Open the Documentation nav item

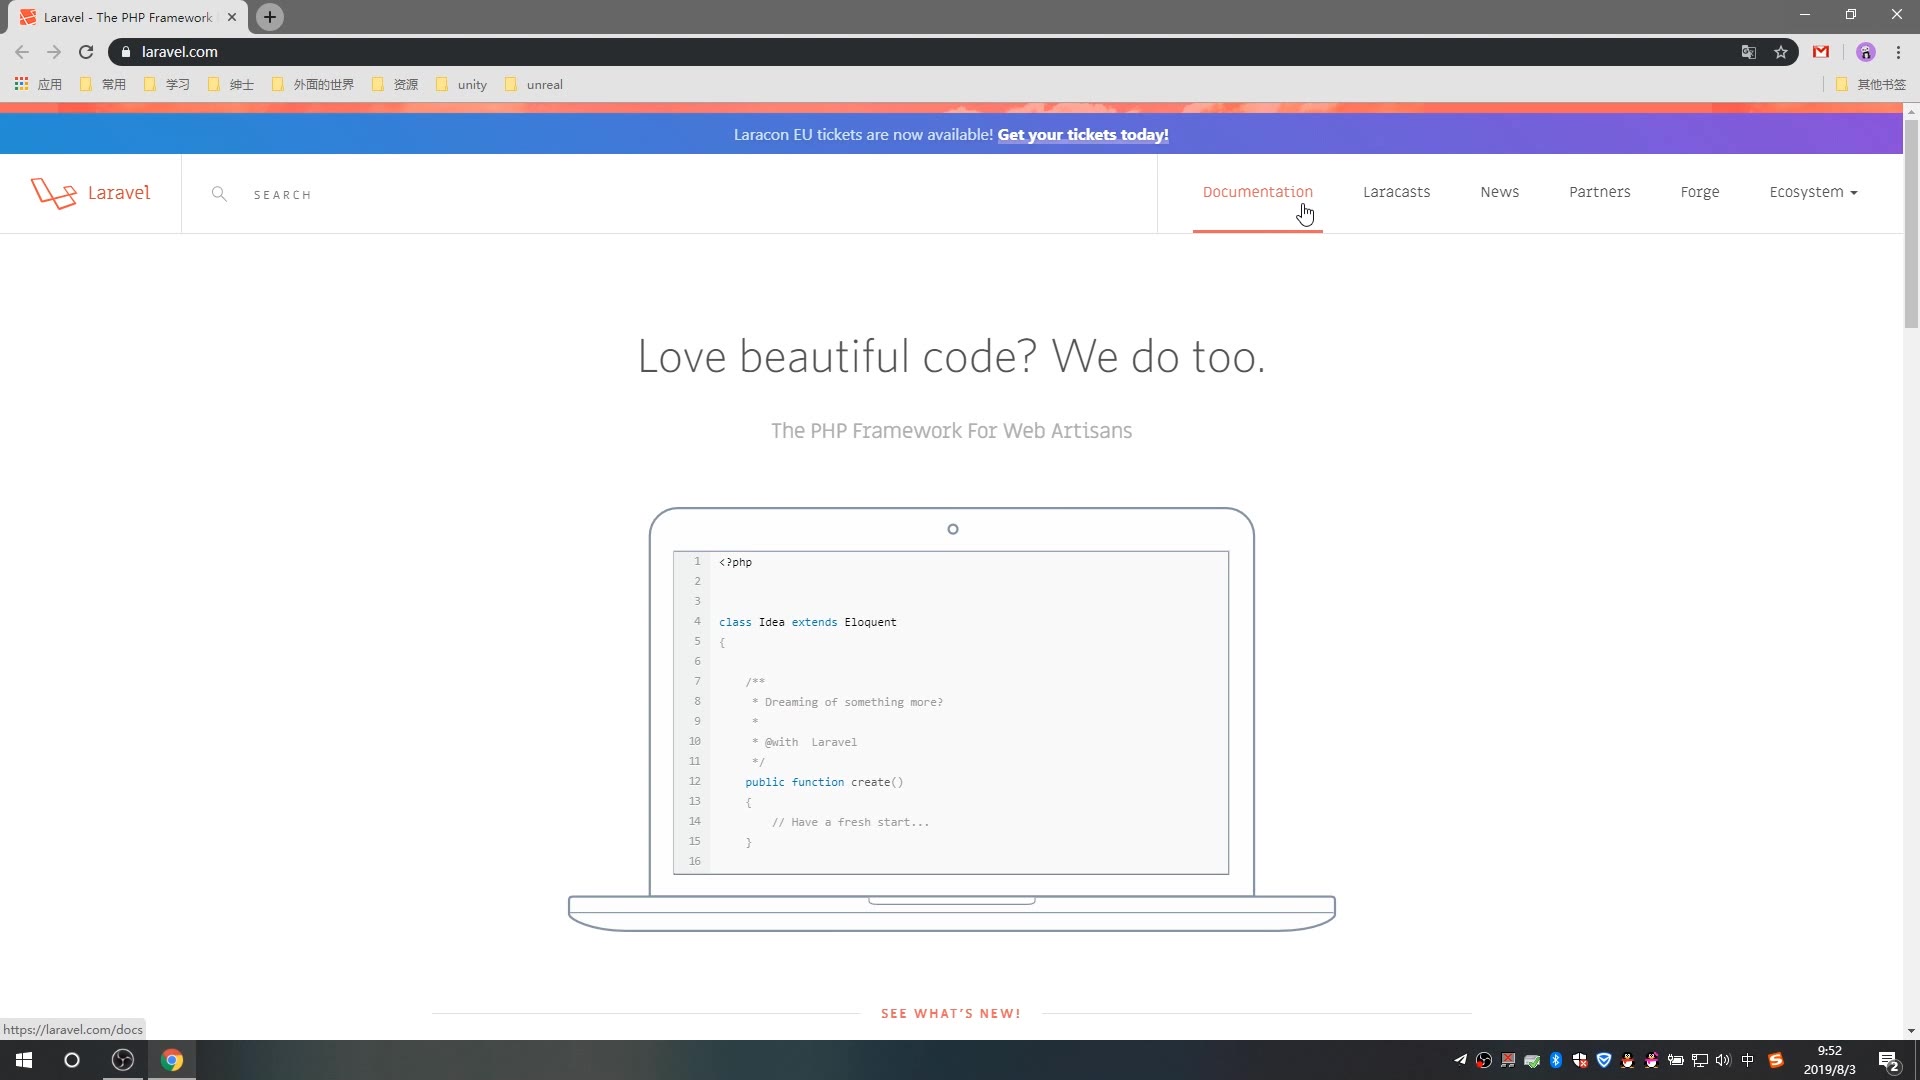click(1257, 192)
